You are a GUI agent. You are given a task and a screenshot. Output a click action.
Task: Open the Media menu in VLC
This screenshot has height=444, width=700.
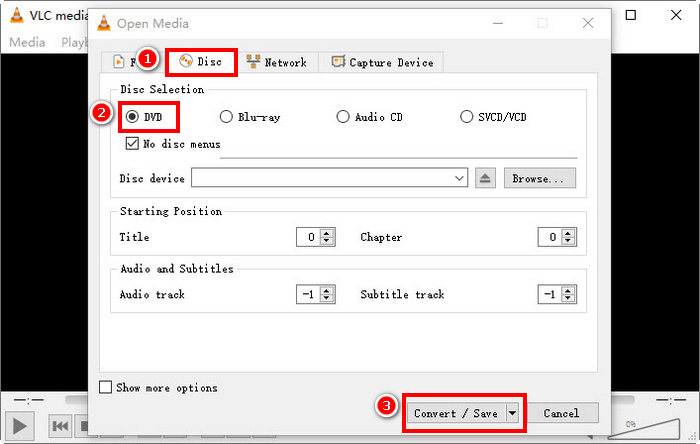coord(27,42)
